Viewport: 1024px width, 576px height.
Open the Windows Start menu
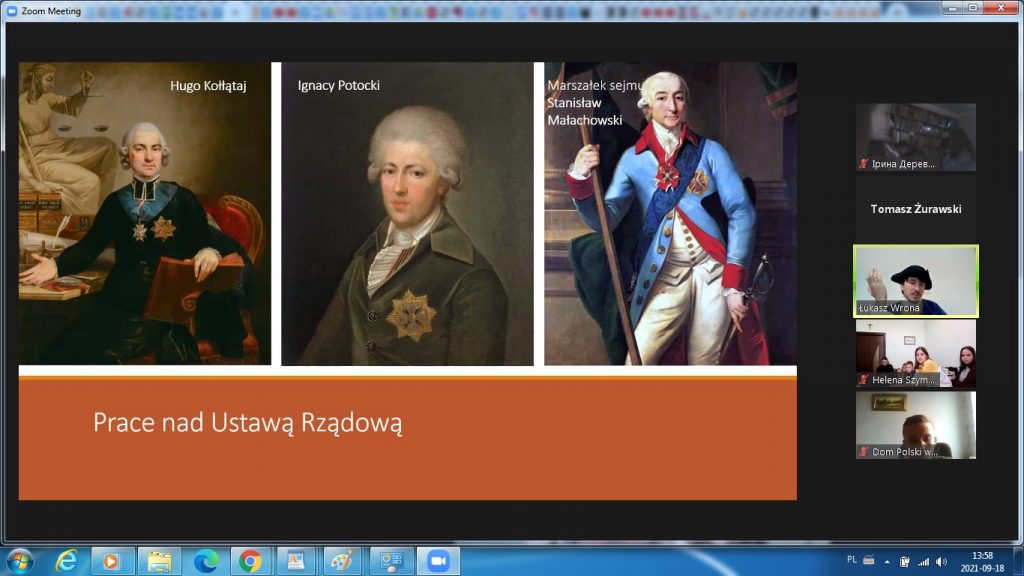point(19,560)
